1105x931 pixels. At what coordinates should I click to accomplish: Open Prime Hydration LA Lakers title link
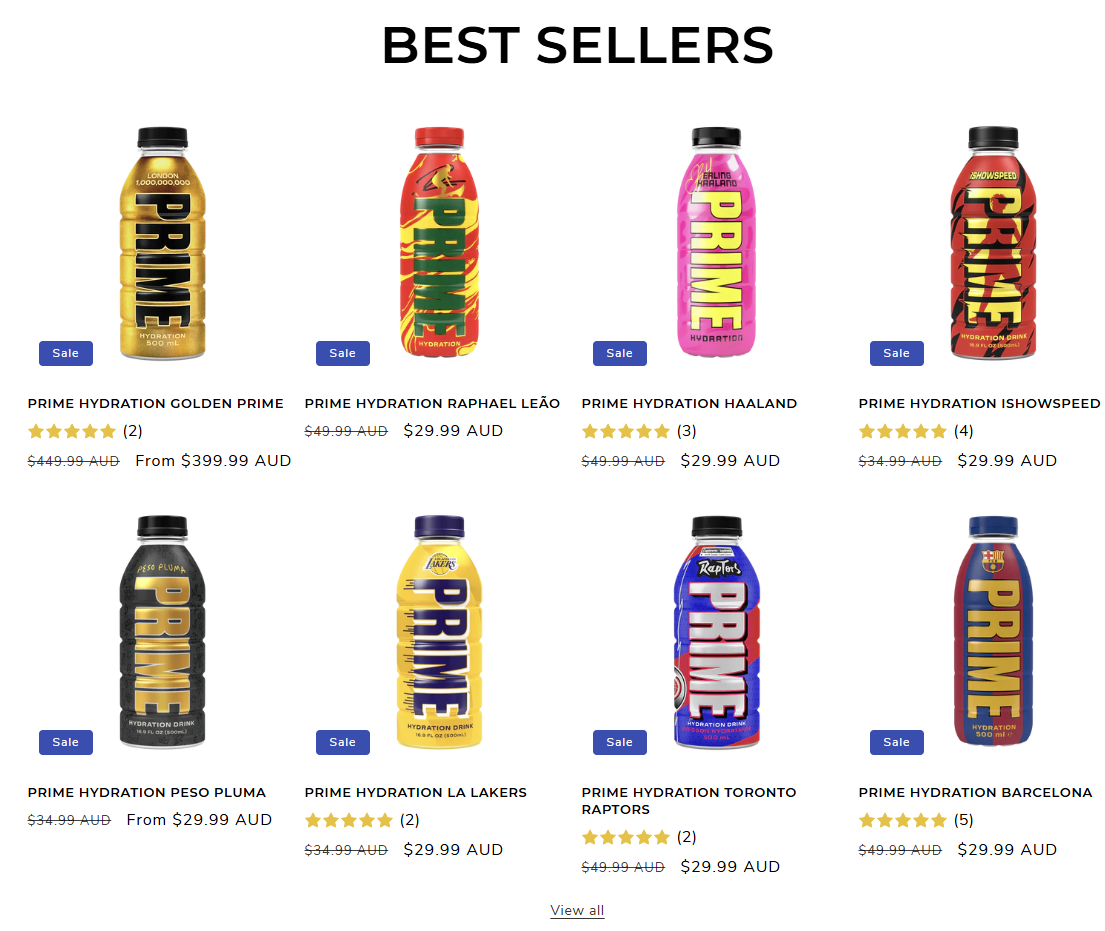click(415, 793)
